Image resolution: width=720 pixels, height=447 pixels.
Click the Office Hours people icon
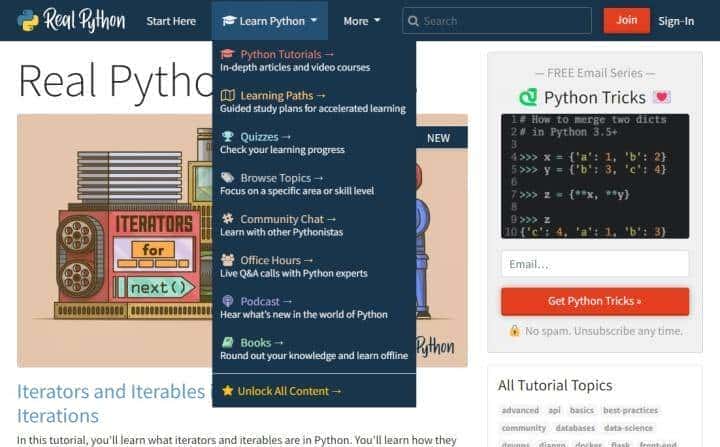[x=227, y=260]
